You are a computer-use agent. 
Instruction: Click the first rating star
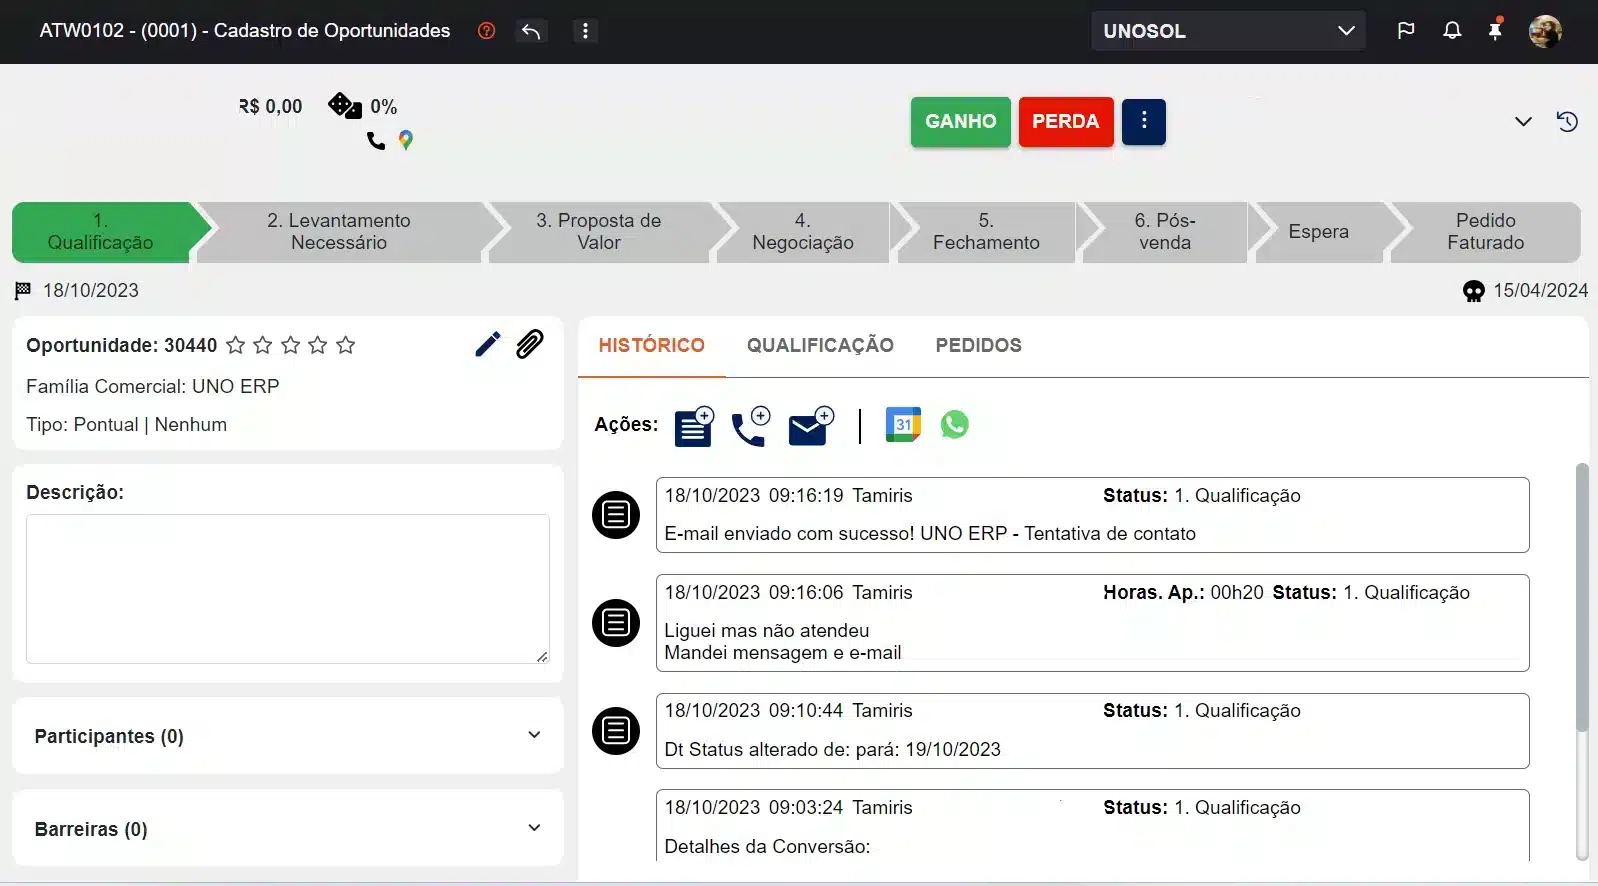[236, 346]
